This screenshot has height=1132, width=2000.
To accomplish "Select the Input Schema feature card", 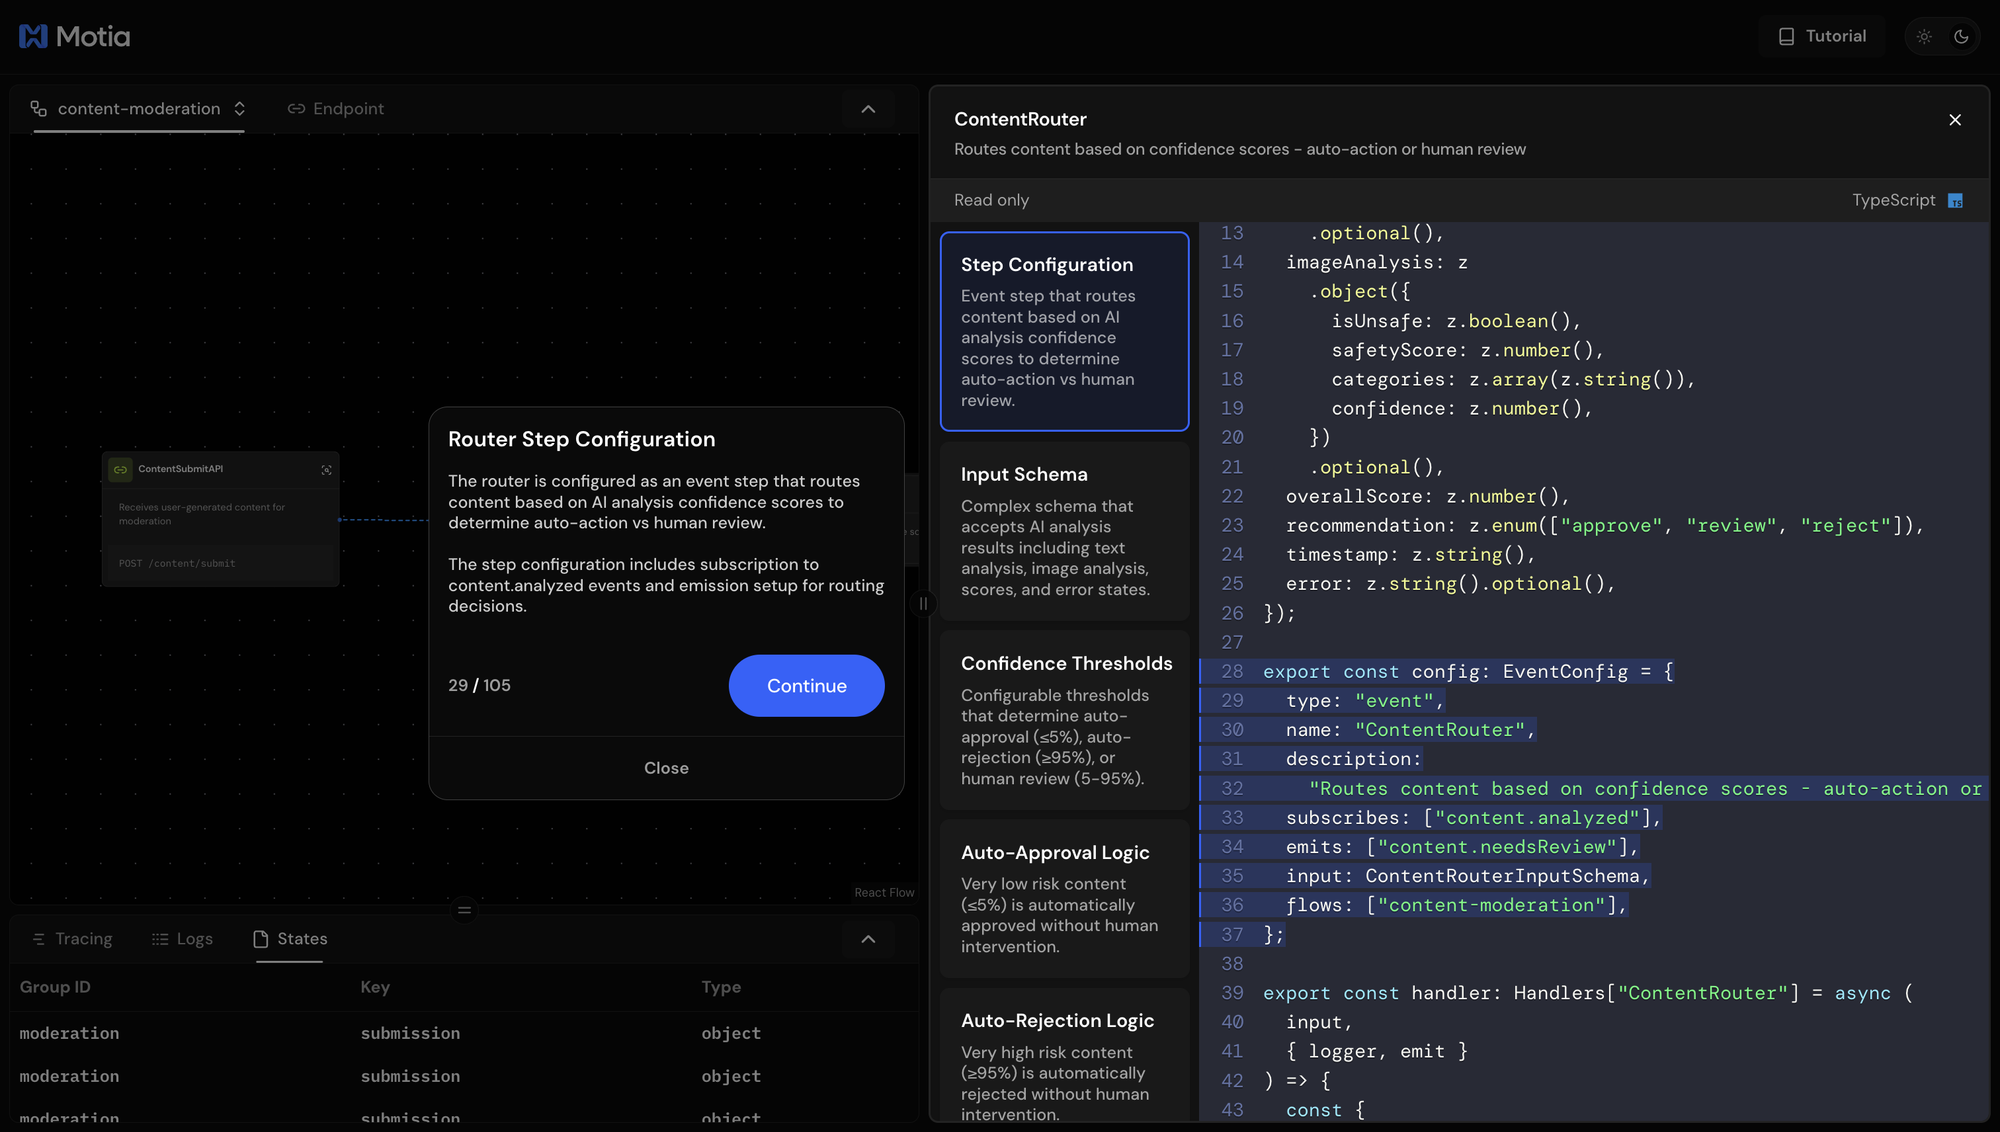I will click(x=1064, y=531).
